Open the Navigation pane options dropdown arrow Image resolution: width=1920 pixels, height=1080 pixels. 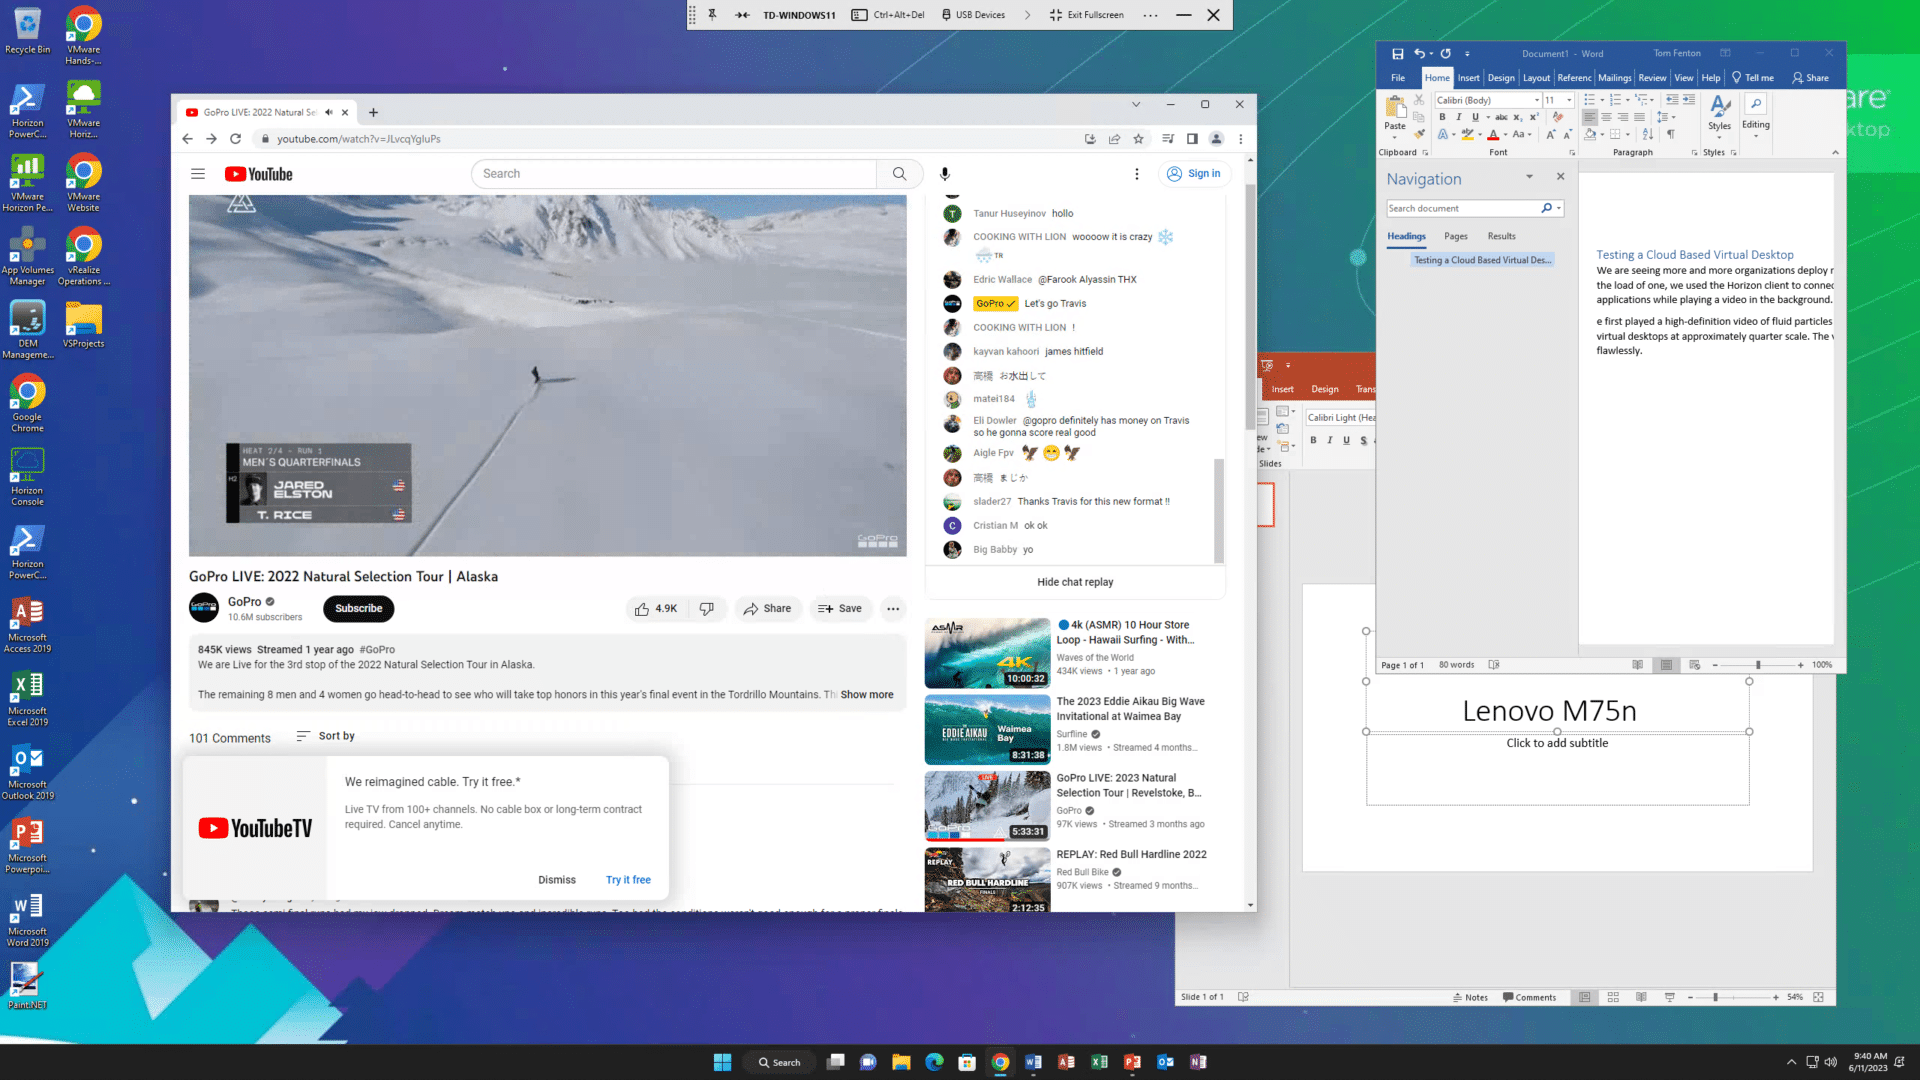click(1529, 177)
